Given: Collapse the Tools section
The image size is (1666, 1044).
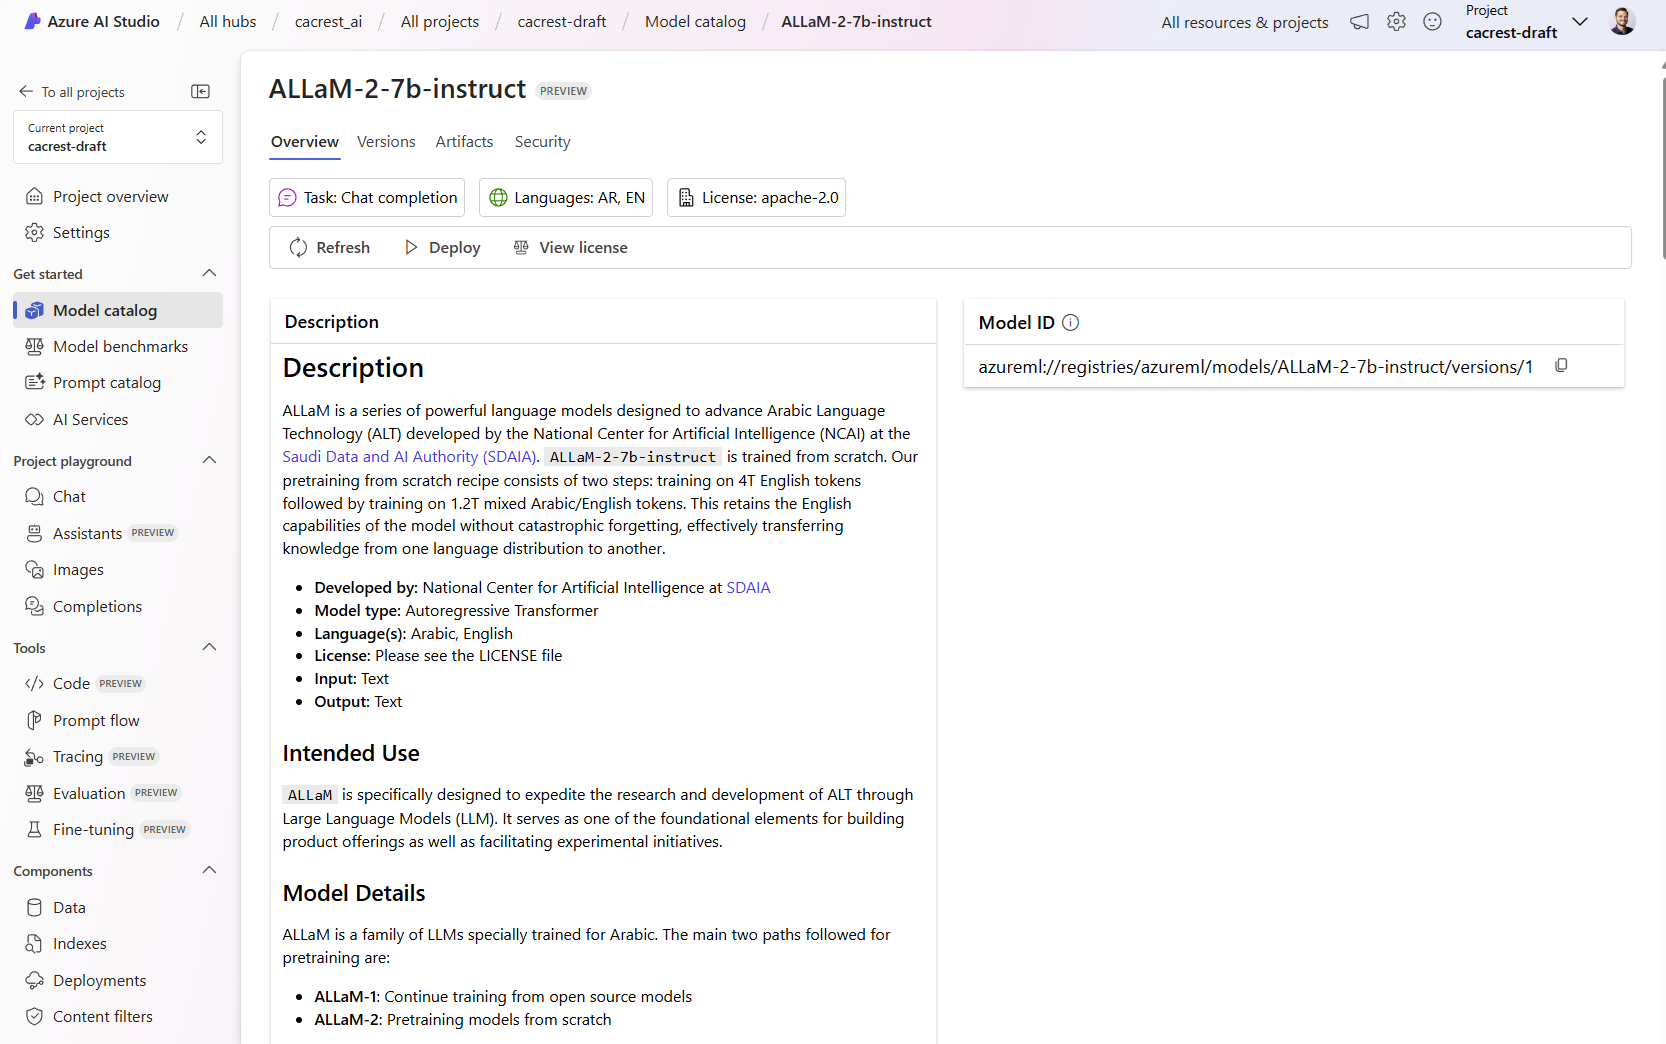Looking at the screenshot, I should pos(209,648).
